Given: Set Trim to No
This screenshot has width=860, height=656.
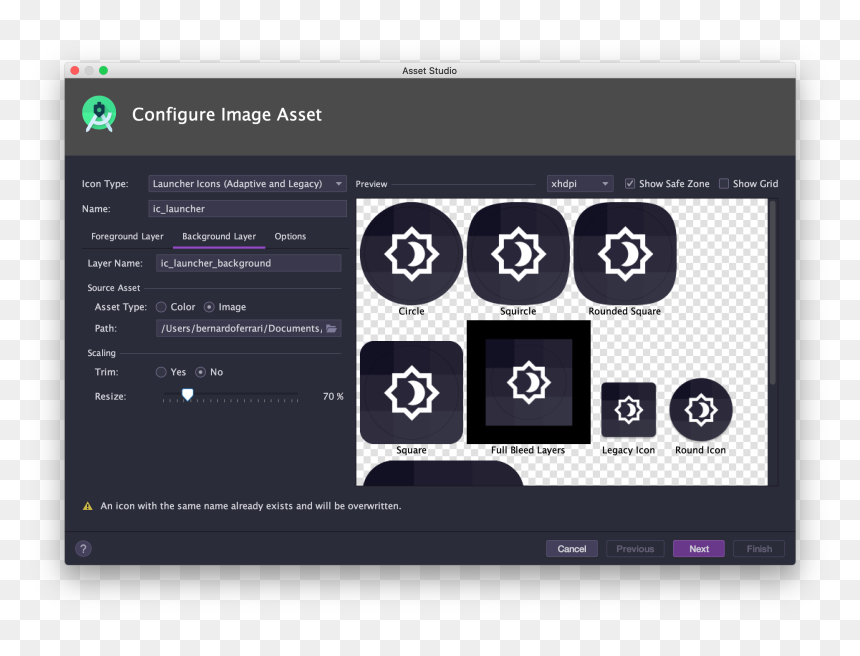Looking at the screenshot, I should click(x=201, y=372).
